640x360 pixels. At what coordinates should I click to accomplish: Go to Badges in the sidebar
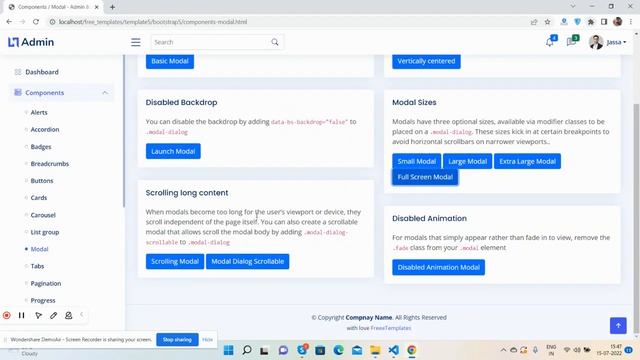click(41, 147)
